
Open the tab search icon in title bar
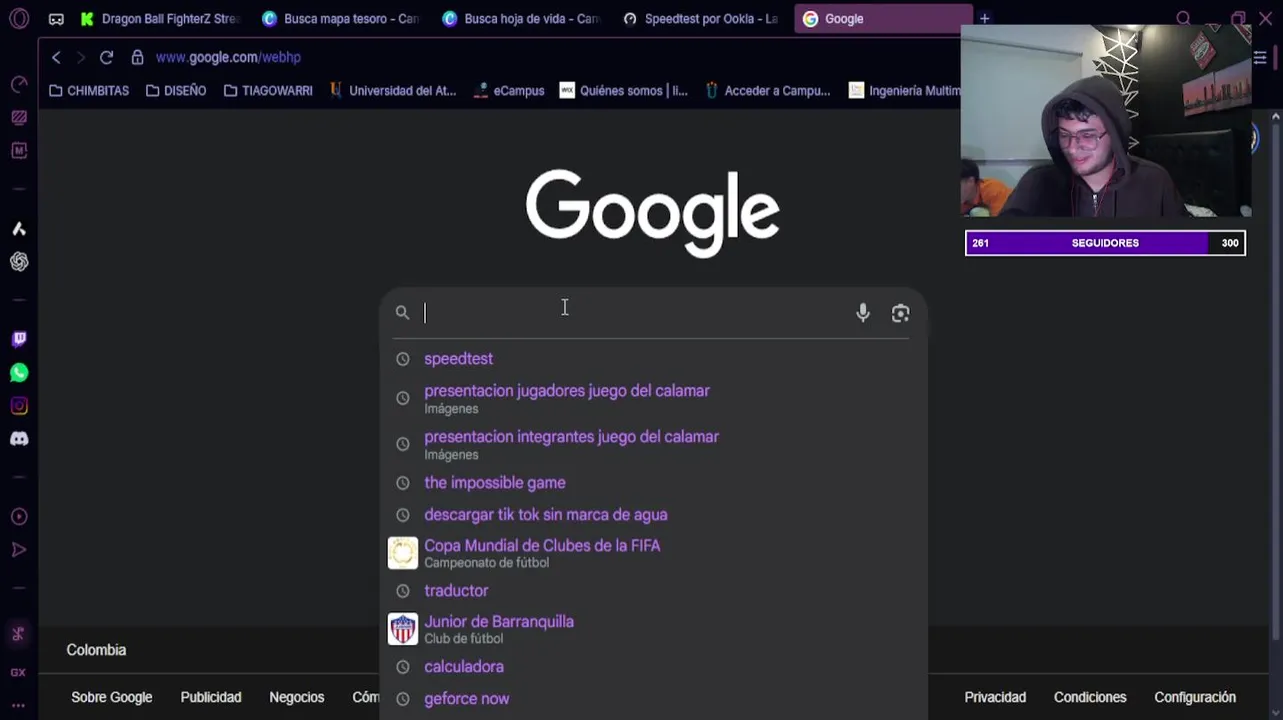click(1184, 19)
